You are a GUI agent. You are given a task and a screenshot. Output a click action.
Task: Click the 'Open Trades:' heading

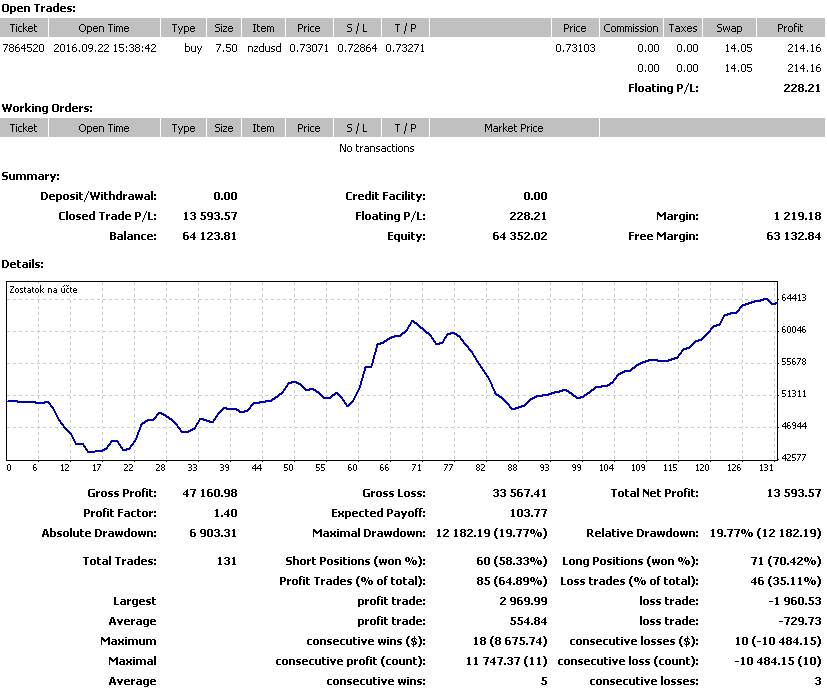(x=39, y=8)
